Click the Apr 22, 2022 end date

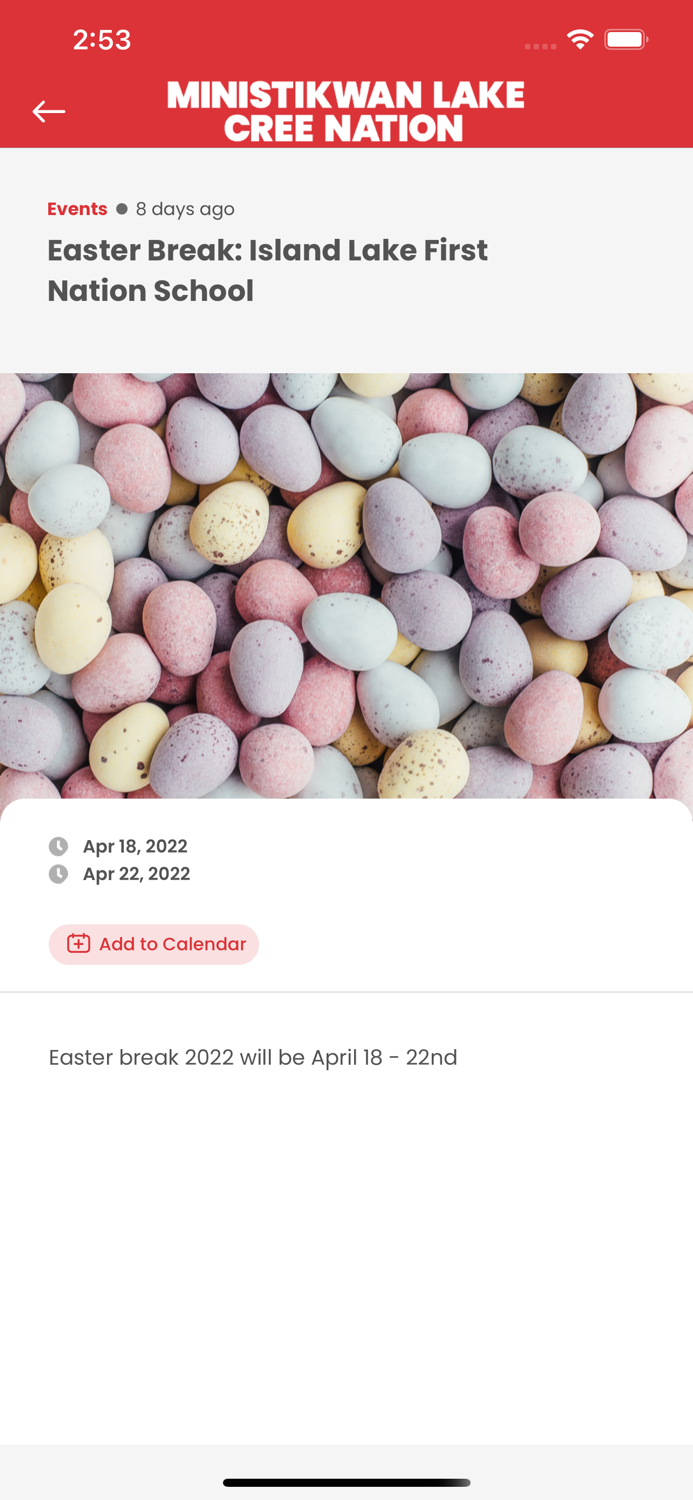pyautogui.click(x=136, y=874)
